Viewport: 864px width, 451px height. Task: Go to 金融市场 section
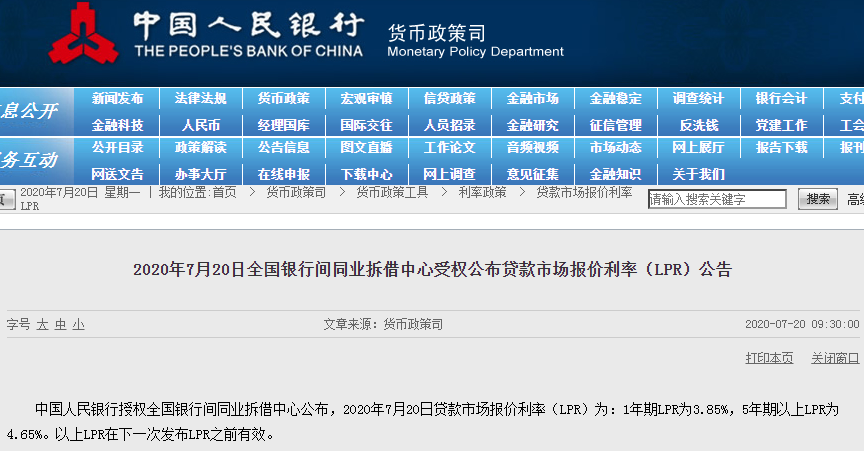point(532,98)
